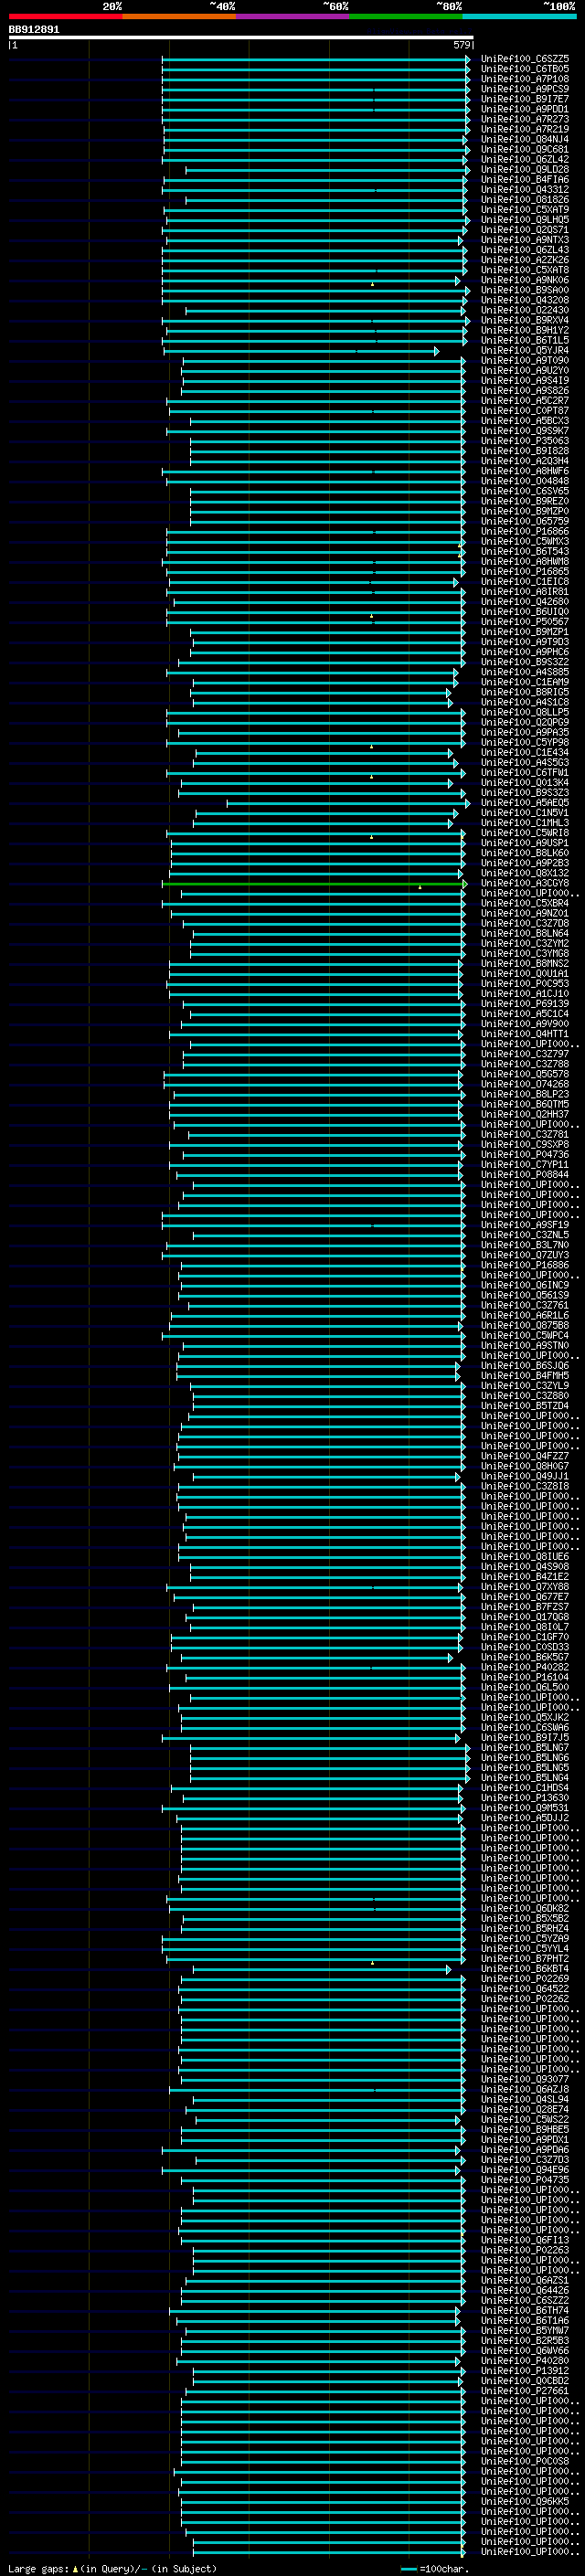Select the query ID BB912891
Viewport: 585px width, 2576px height.
[34, 30]
